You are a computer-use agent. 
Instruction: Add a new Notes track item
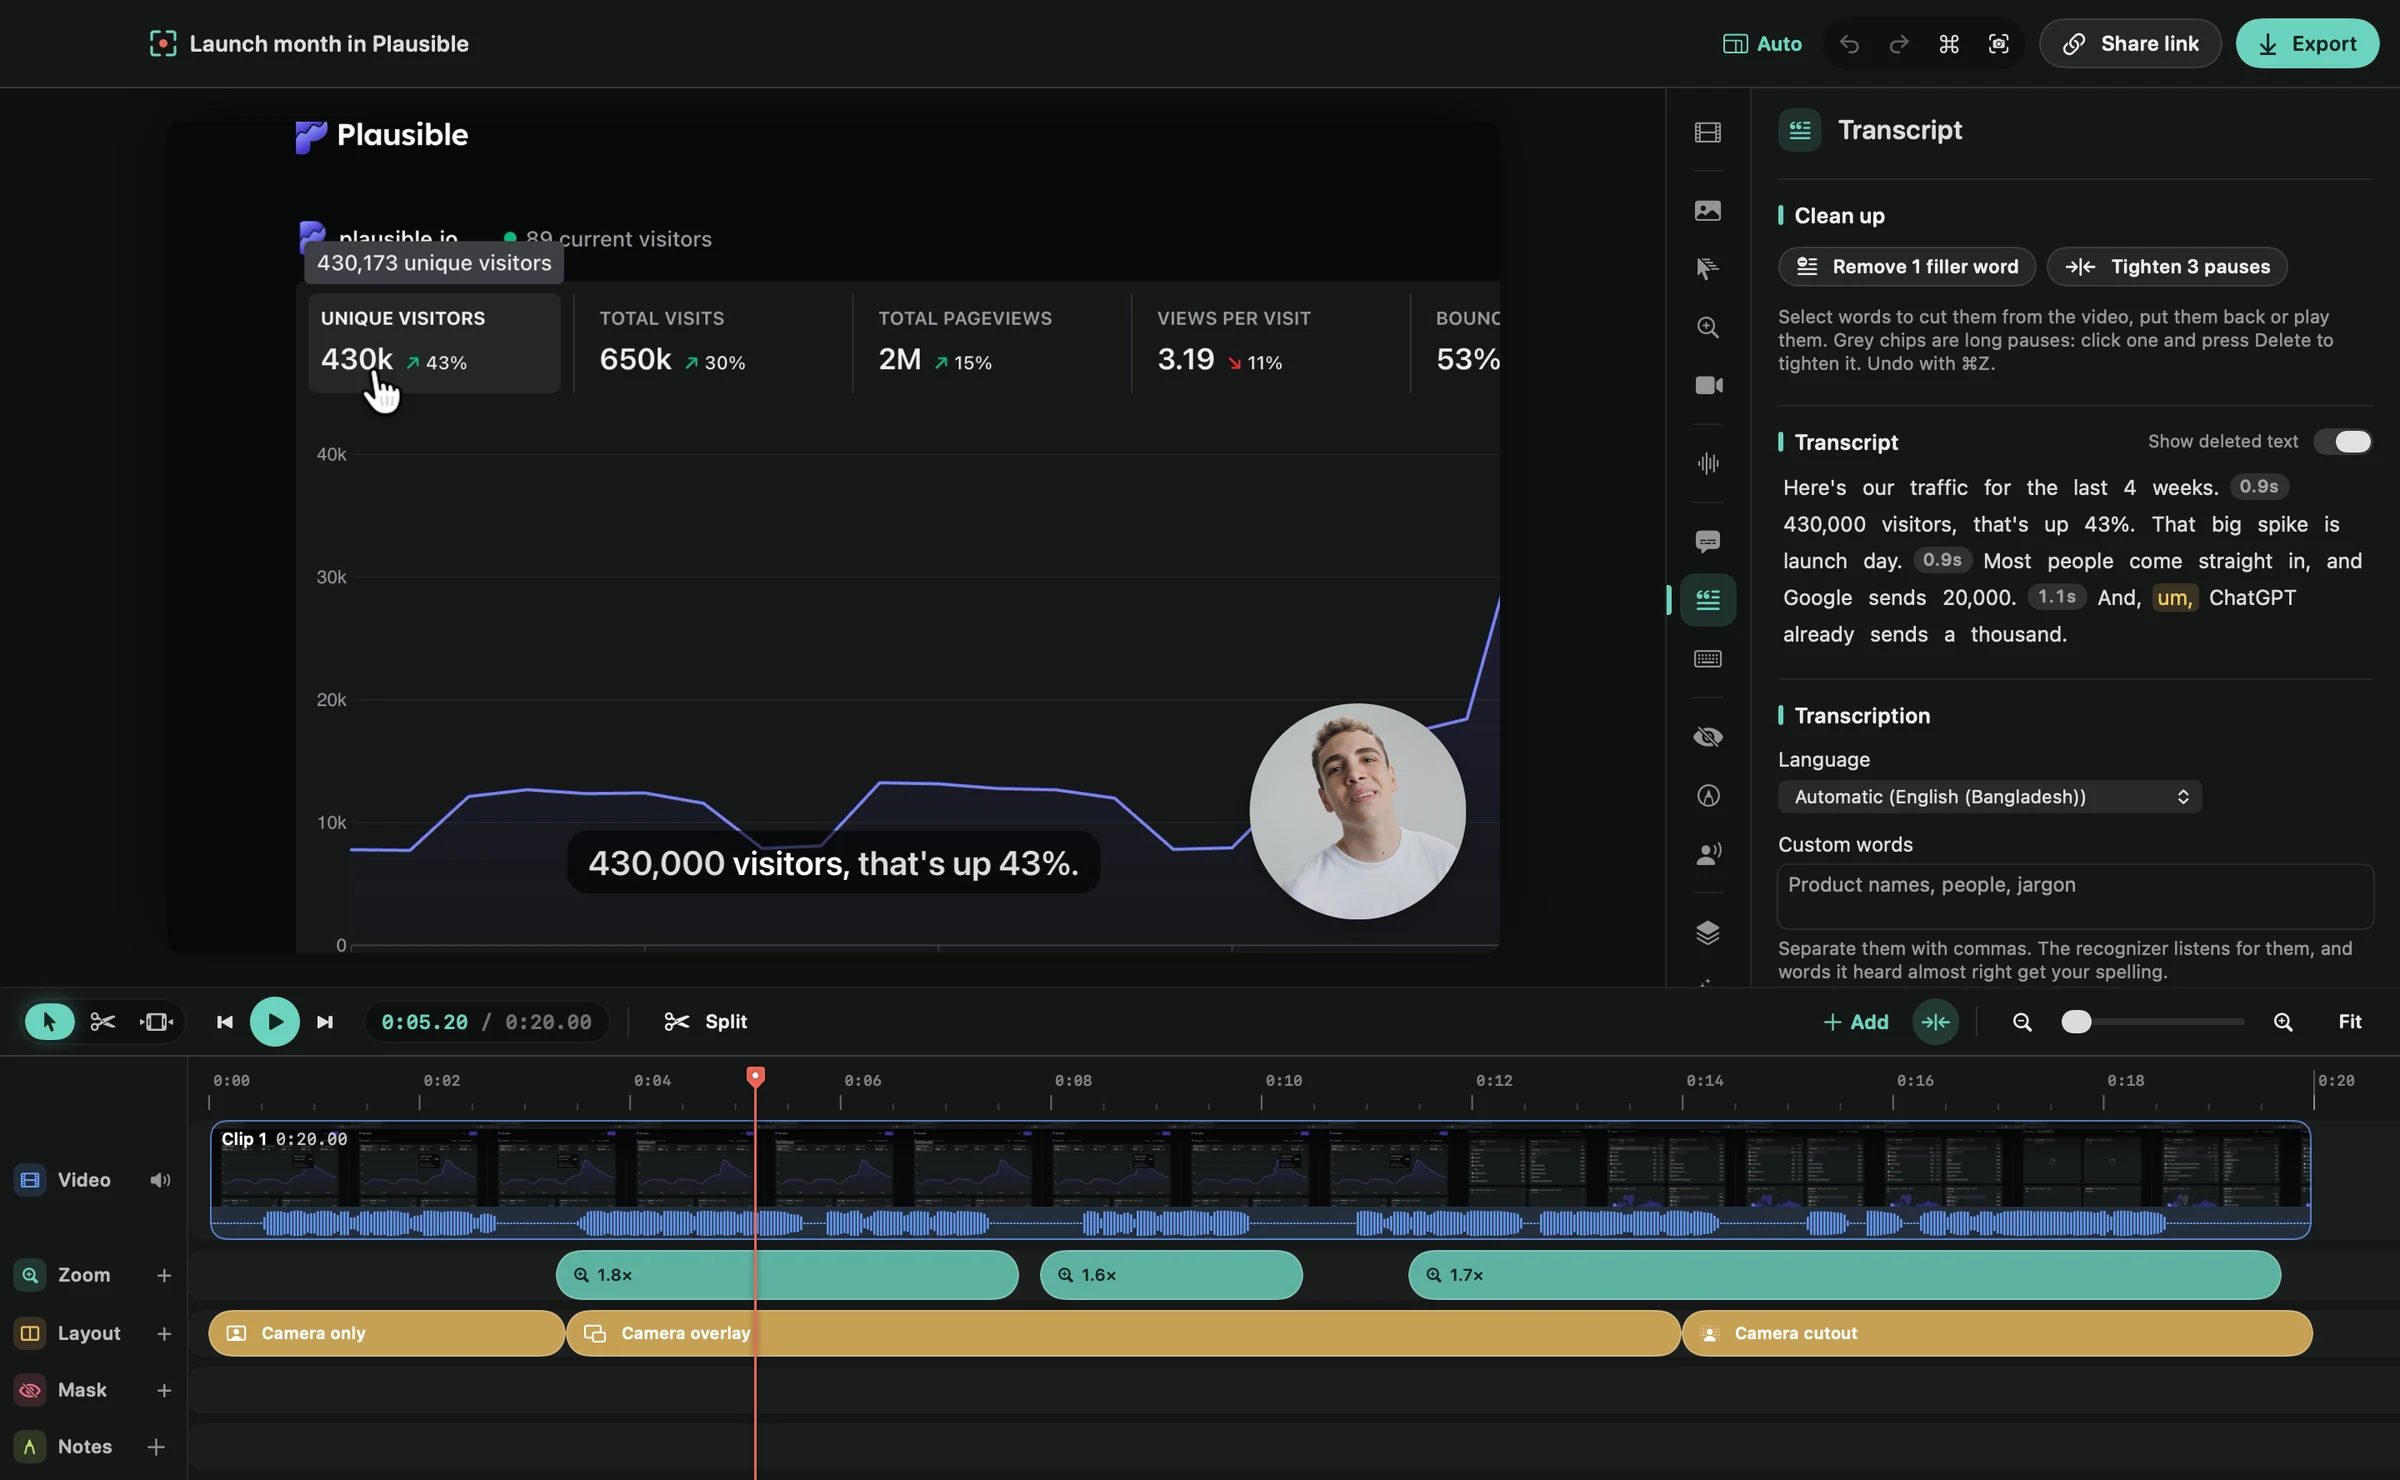(156, 1447)
